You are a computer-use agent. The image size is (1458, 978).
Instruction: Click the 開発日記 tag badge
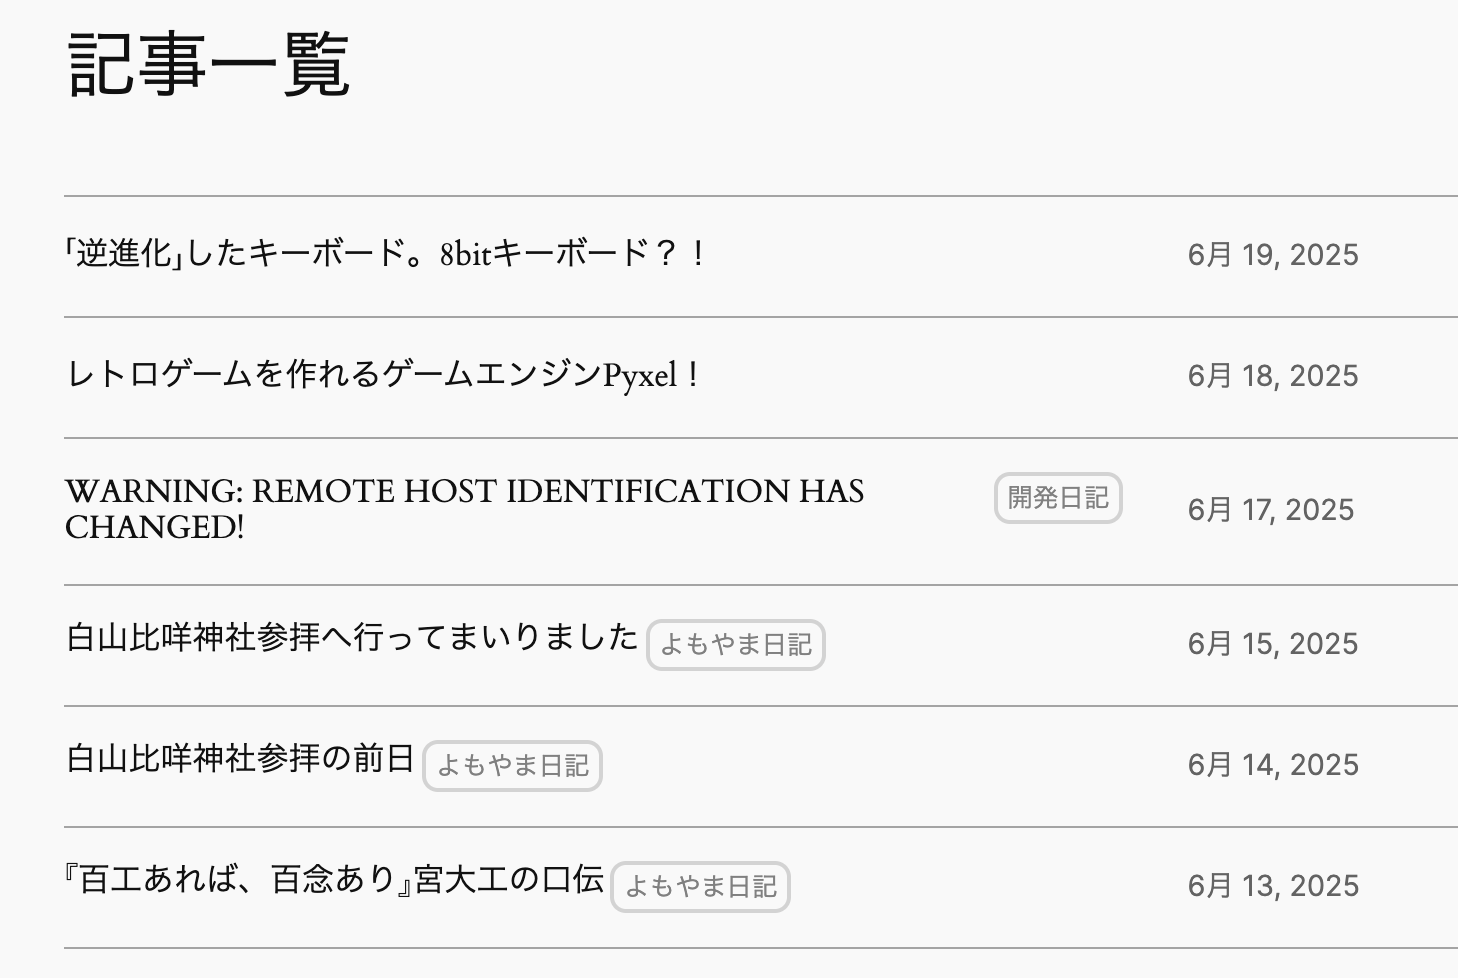[1058, 498]
